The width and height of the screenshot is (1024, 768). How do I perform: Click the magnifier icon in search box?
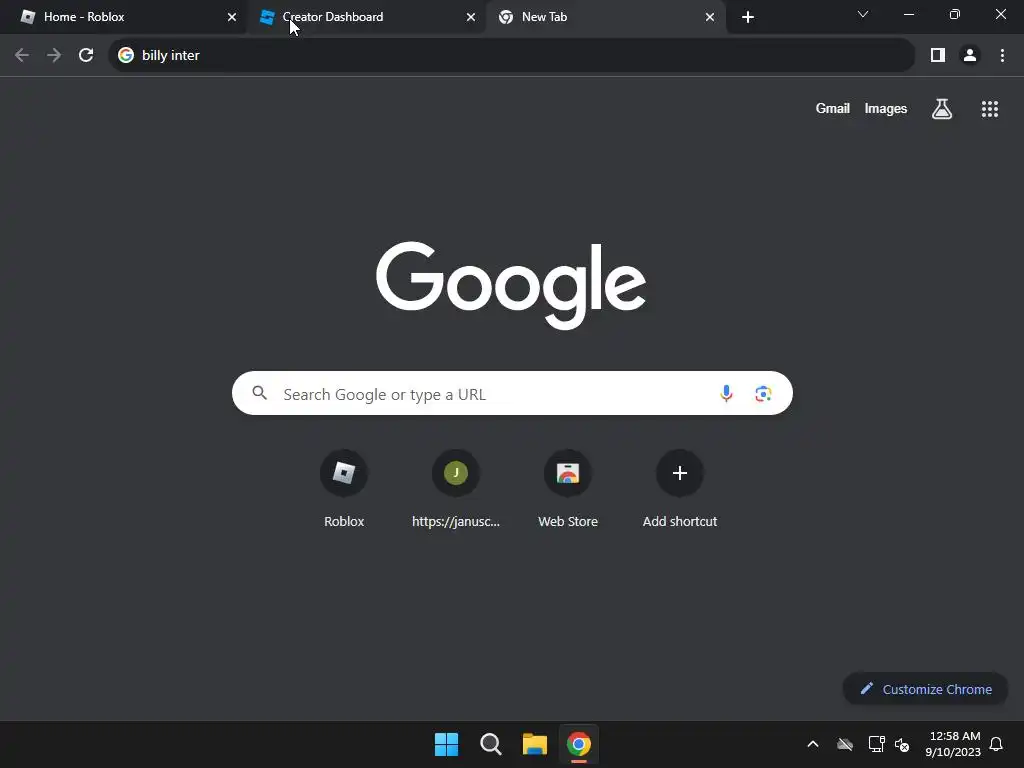[x=260, y=393]
